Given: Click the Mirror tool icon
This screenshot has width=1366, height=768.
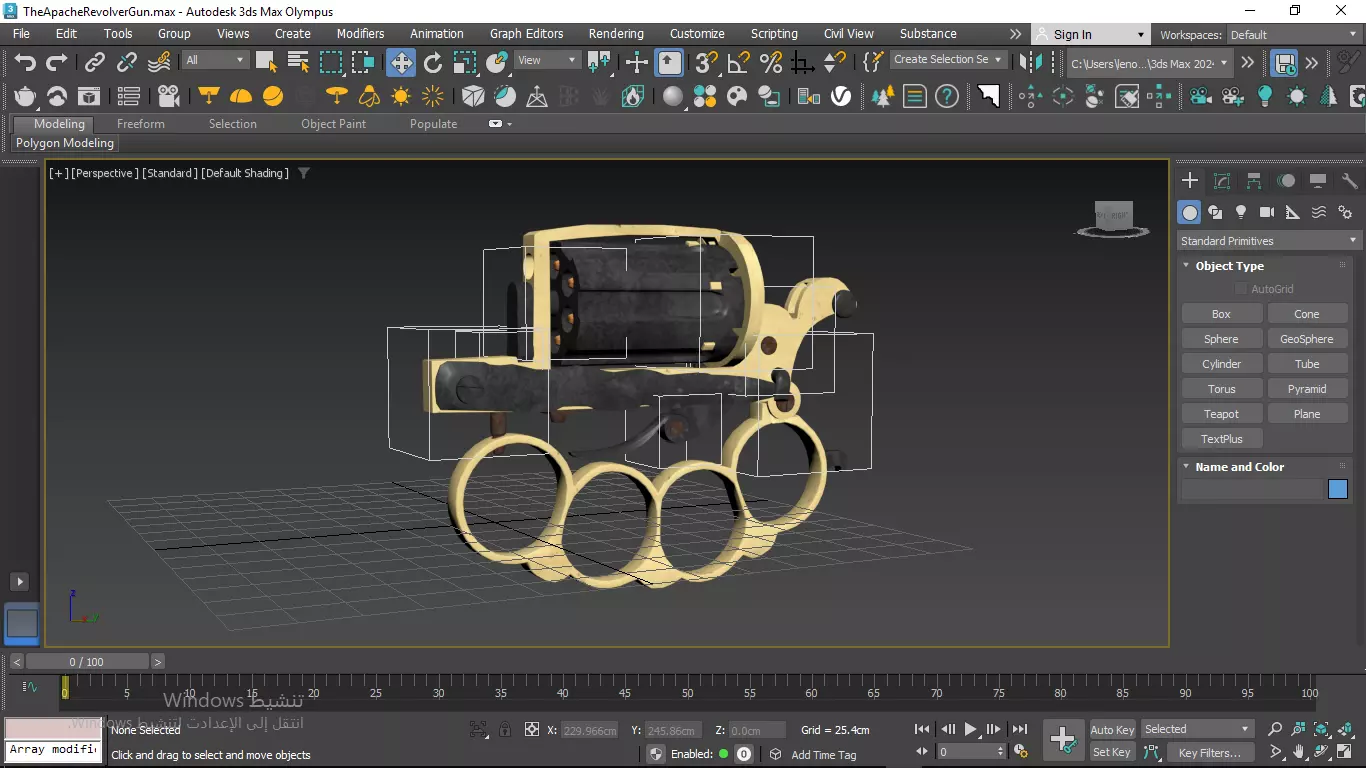Looking at the screenshot, I should coord(1031,63).
